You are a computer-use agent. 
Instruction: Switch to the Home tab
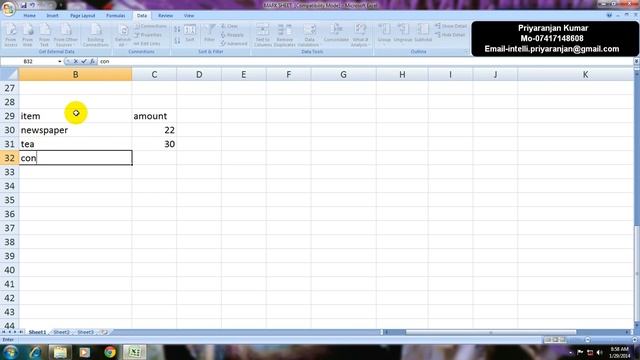29,16
